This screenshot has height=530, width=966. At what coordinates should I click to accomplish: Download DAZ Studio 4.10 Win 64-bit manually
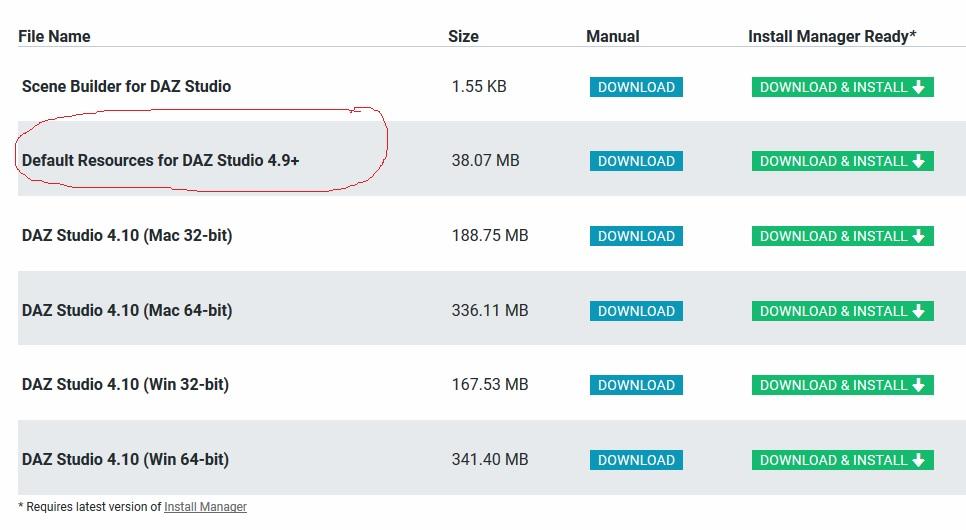point(636,460)
